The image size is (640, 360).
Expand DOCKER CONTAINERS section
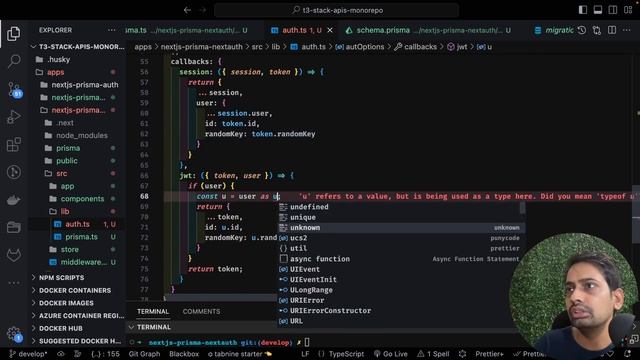tap(78, 290)
